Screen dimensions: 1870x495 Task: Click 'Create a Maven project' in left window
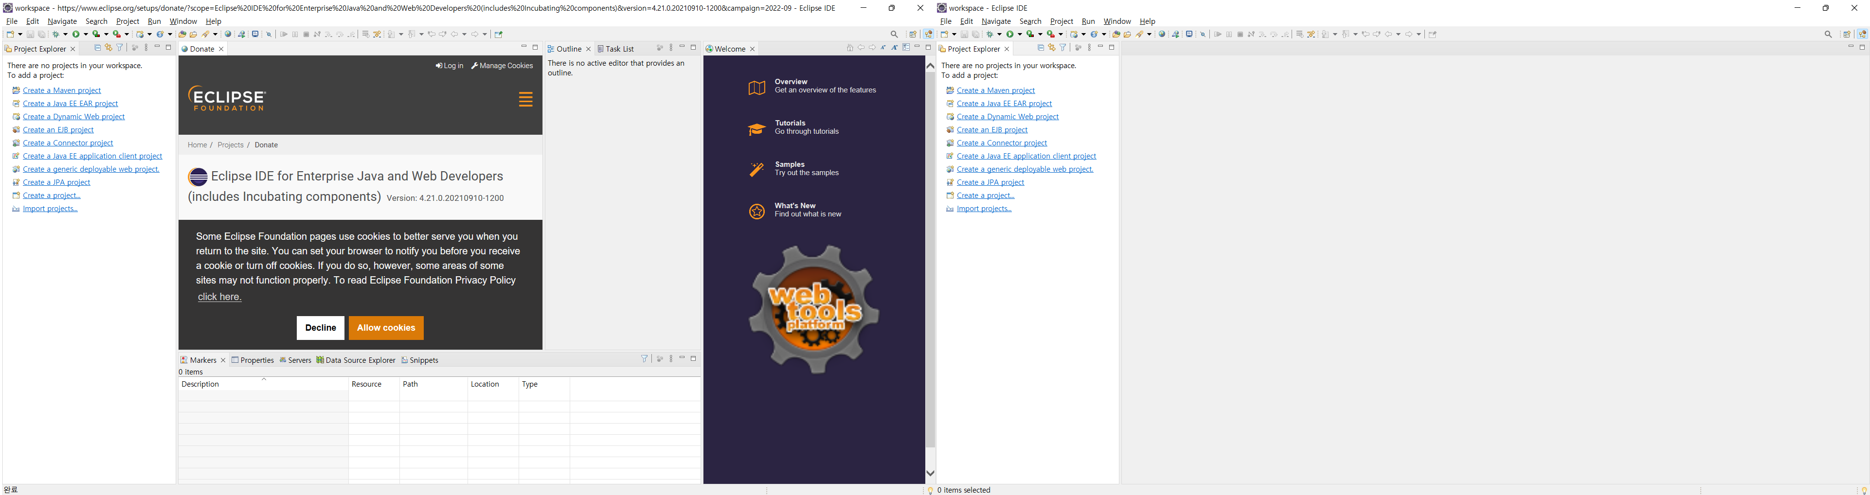coord(62,90)
